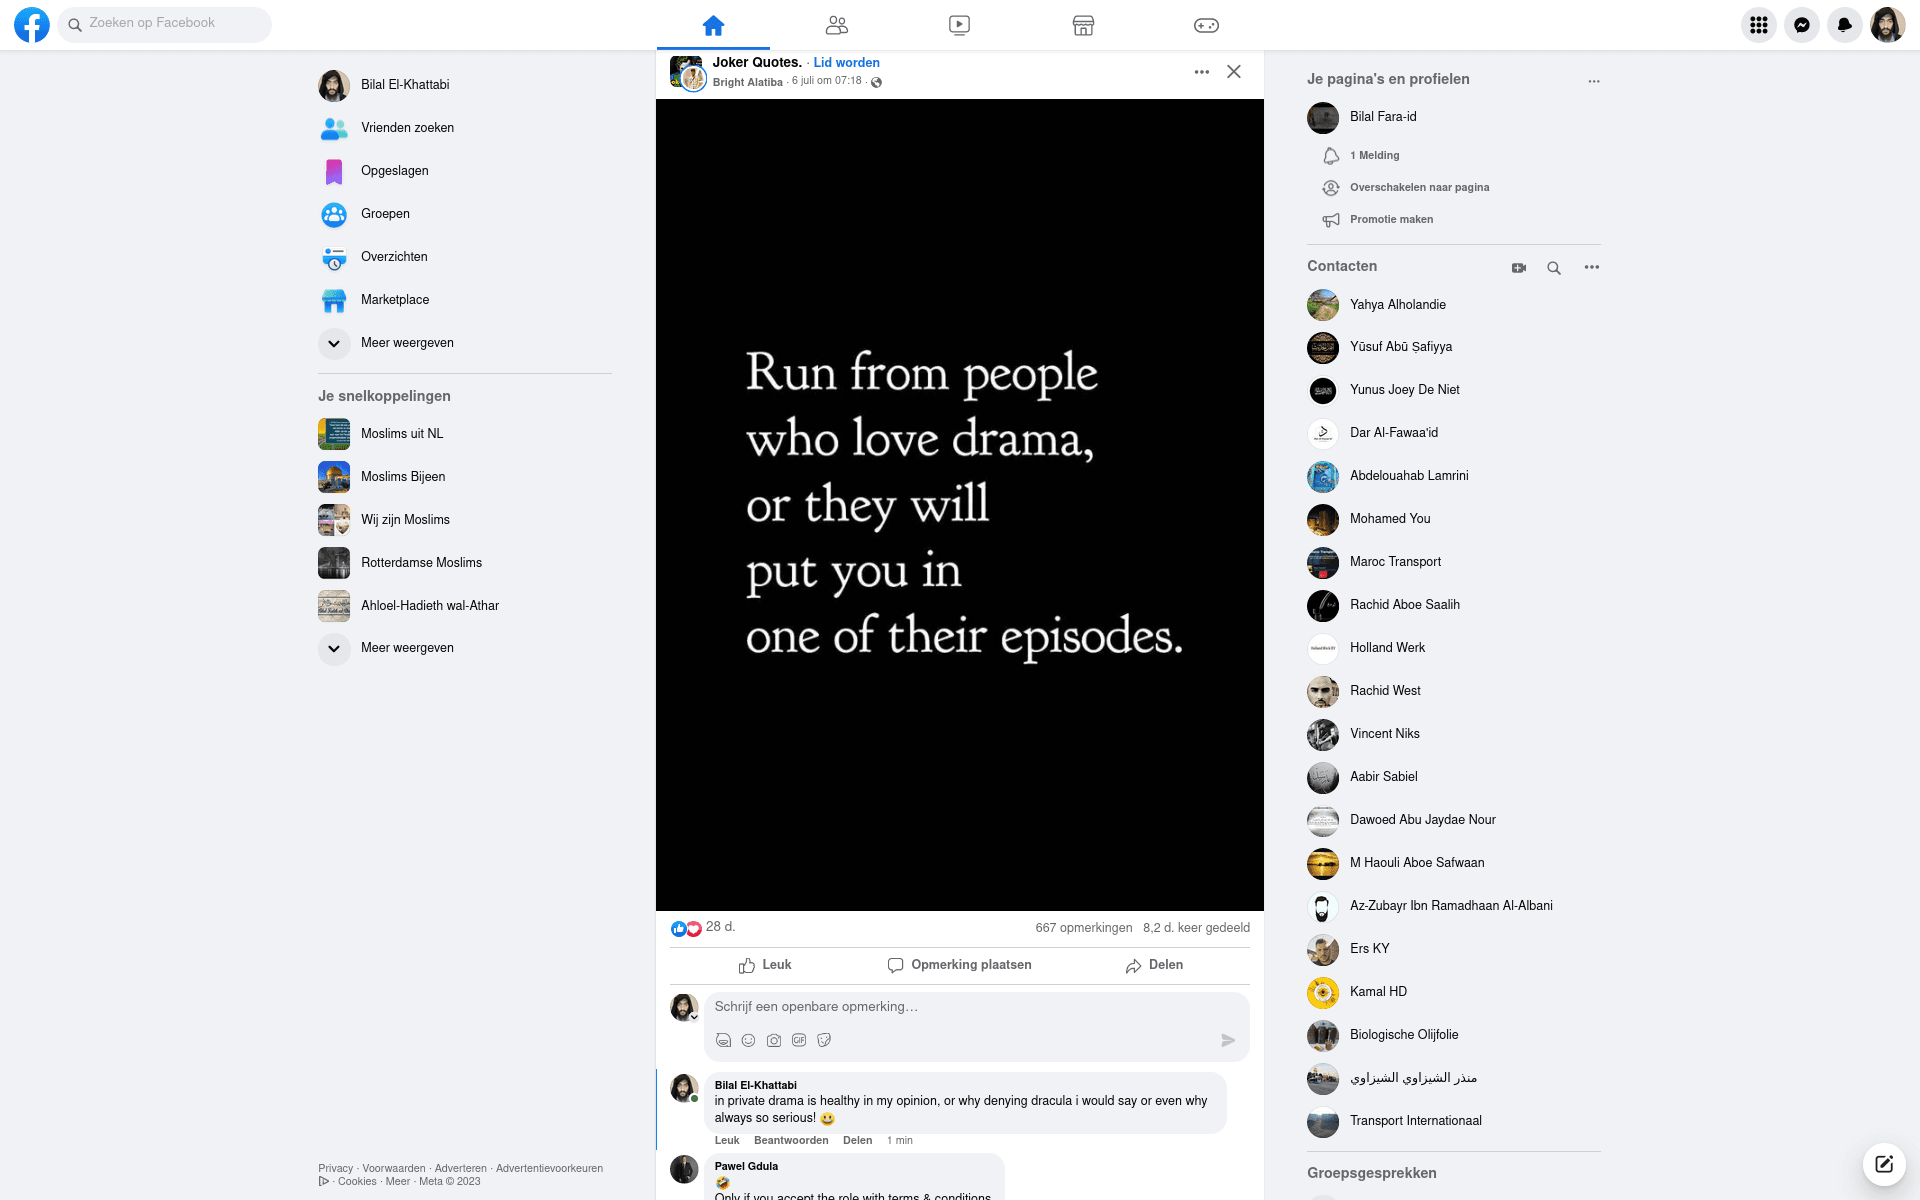Hide the post with the X button

click(1234, 72)
